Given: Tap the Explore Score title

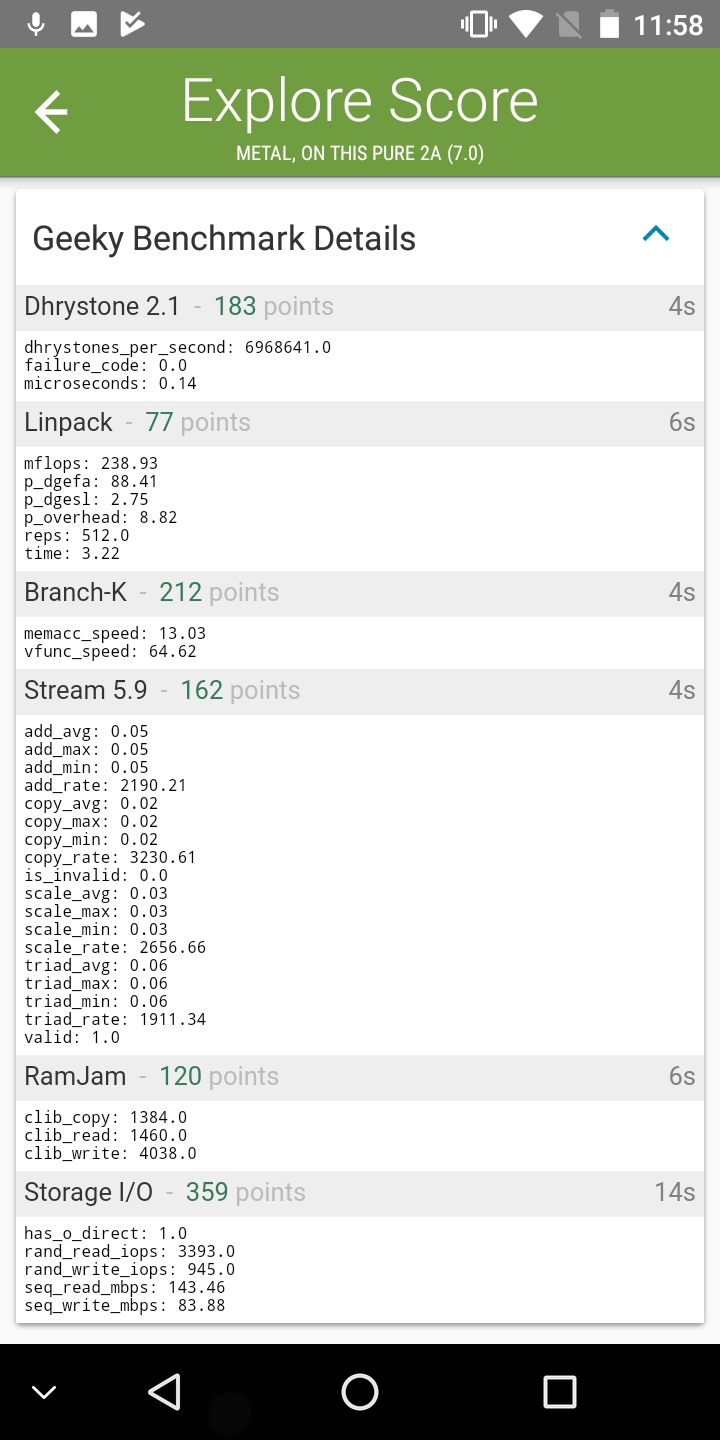Looking at the screenshot, I should click(360, 101).
